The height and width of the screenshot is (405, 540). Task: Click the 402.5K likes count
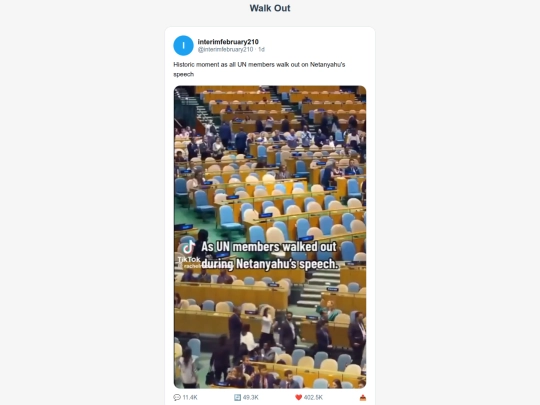[x=313, y=397]
